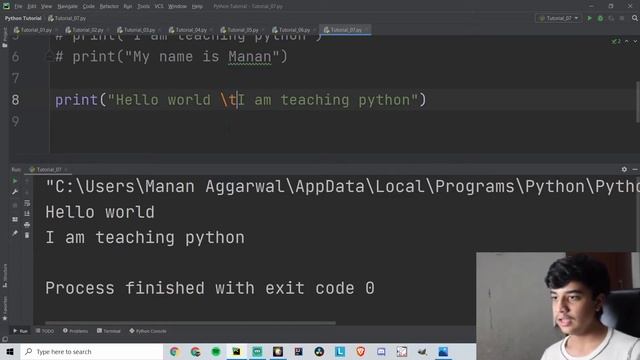640x360 pixels.
Task: Open the File menu
Action: tap(18, 7)
